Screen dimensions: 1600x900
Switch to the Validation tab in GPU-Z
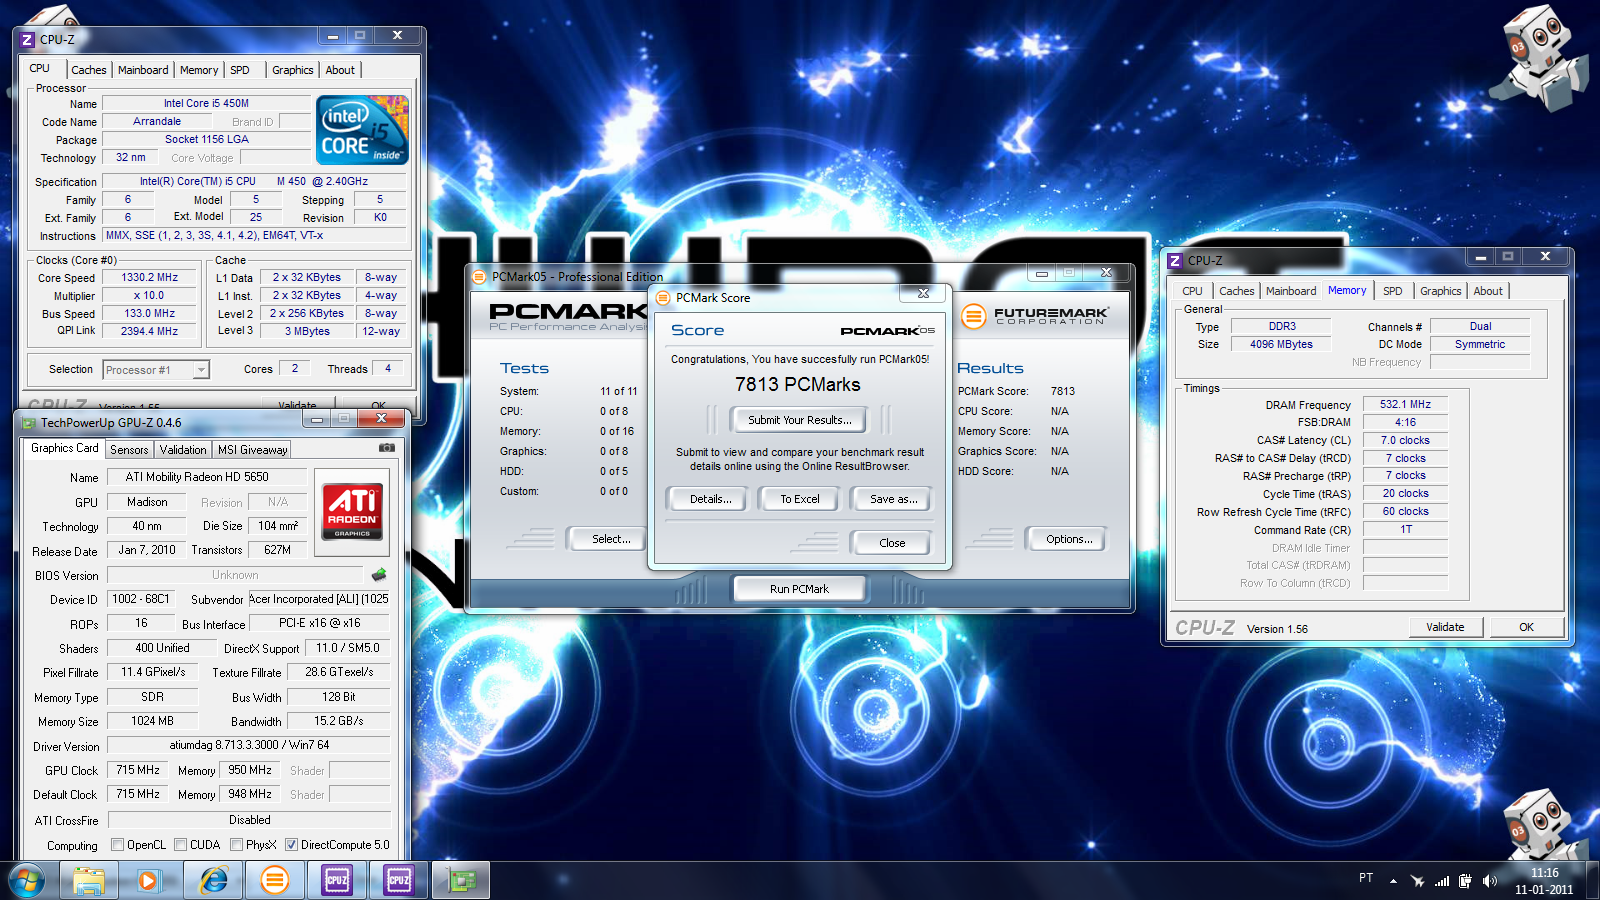coord(183,450)
